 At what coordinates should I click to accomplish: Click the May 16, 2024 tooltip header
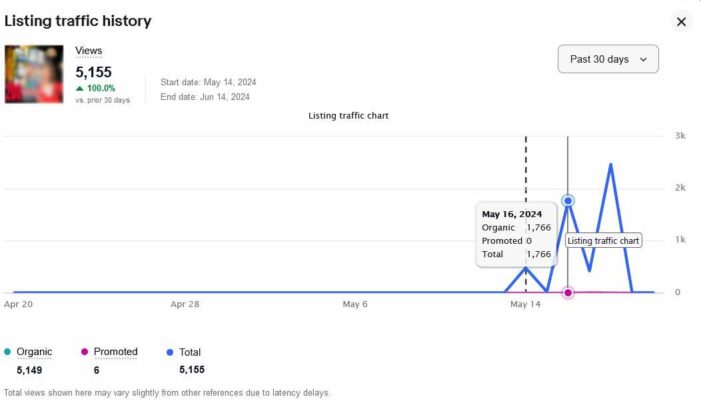tap(511, 214)
